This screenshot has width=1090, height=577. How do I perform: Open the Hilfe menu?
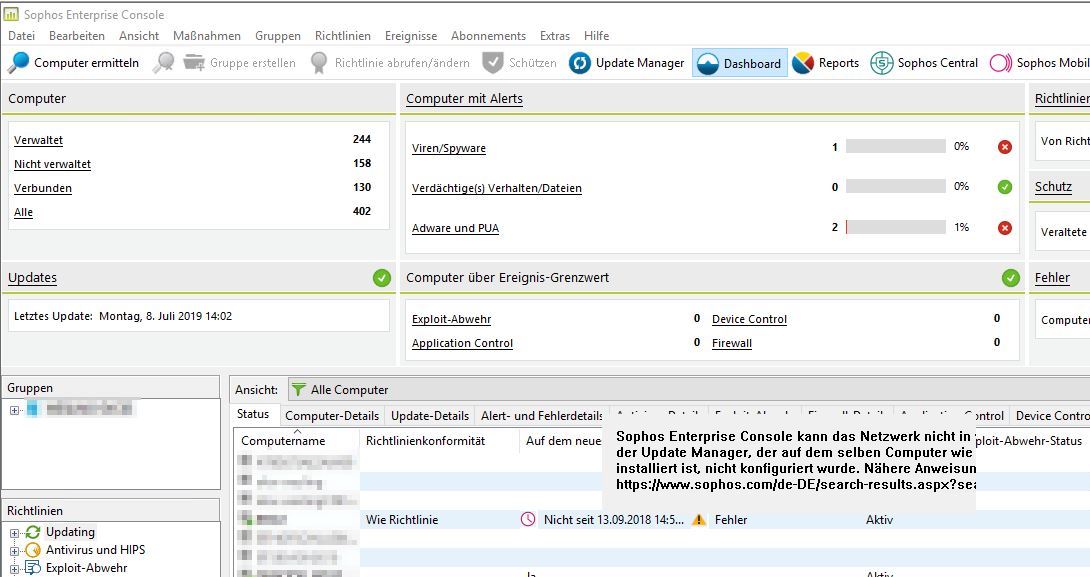pos(596,35)
